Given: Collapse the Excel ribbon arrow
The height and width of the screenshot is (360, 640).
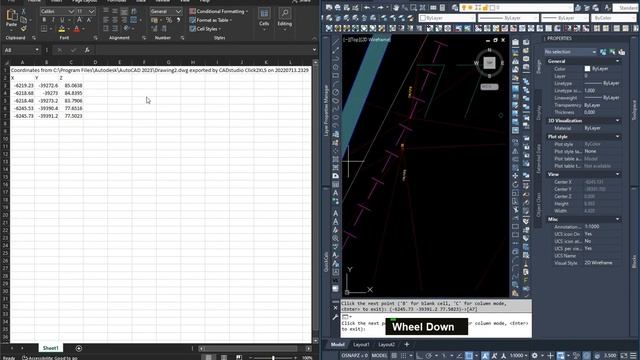Looking at the screenshot, I should [314, 38].
